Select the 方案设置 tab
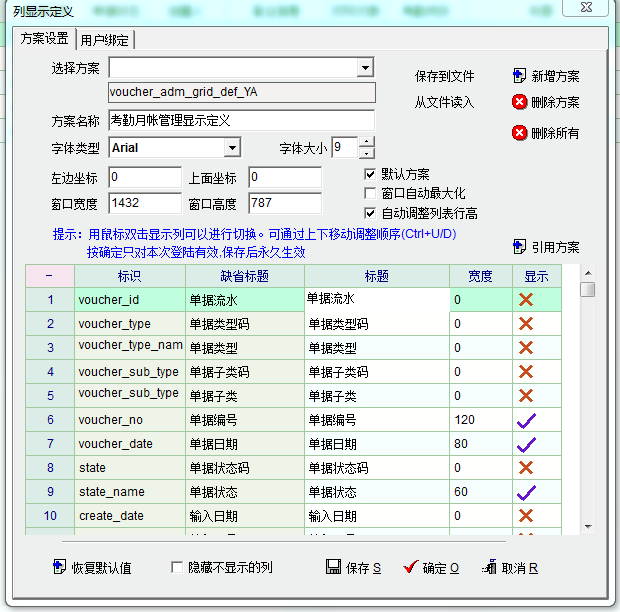 [45, 39]
